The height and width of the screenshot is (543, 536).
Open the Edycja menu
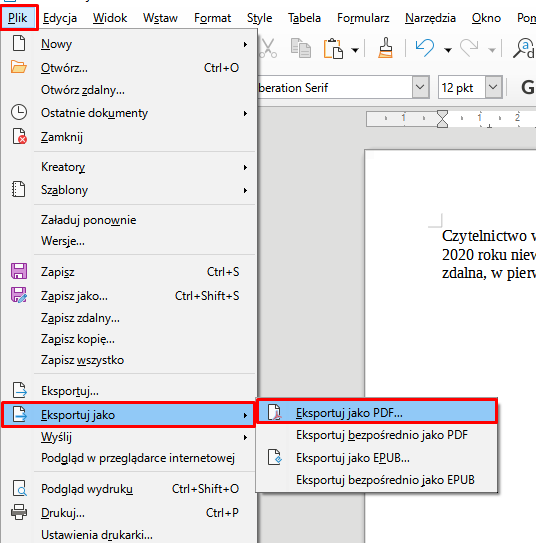coord(60,18)
